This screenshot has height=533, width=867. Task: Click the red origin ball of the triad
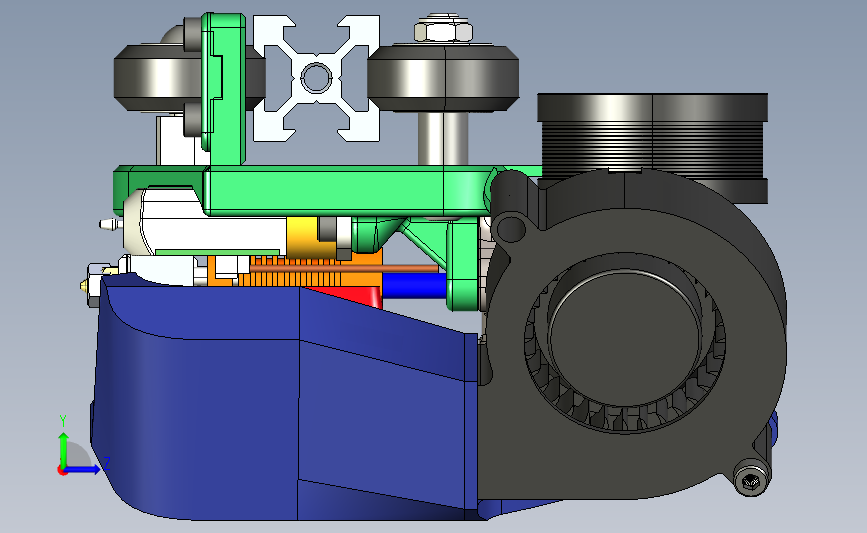pos(62,470)
